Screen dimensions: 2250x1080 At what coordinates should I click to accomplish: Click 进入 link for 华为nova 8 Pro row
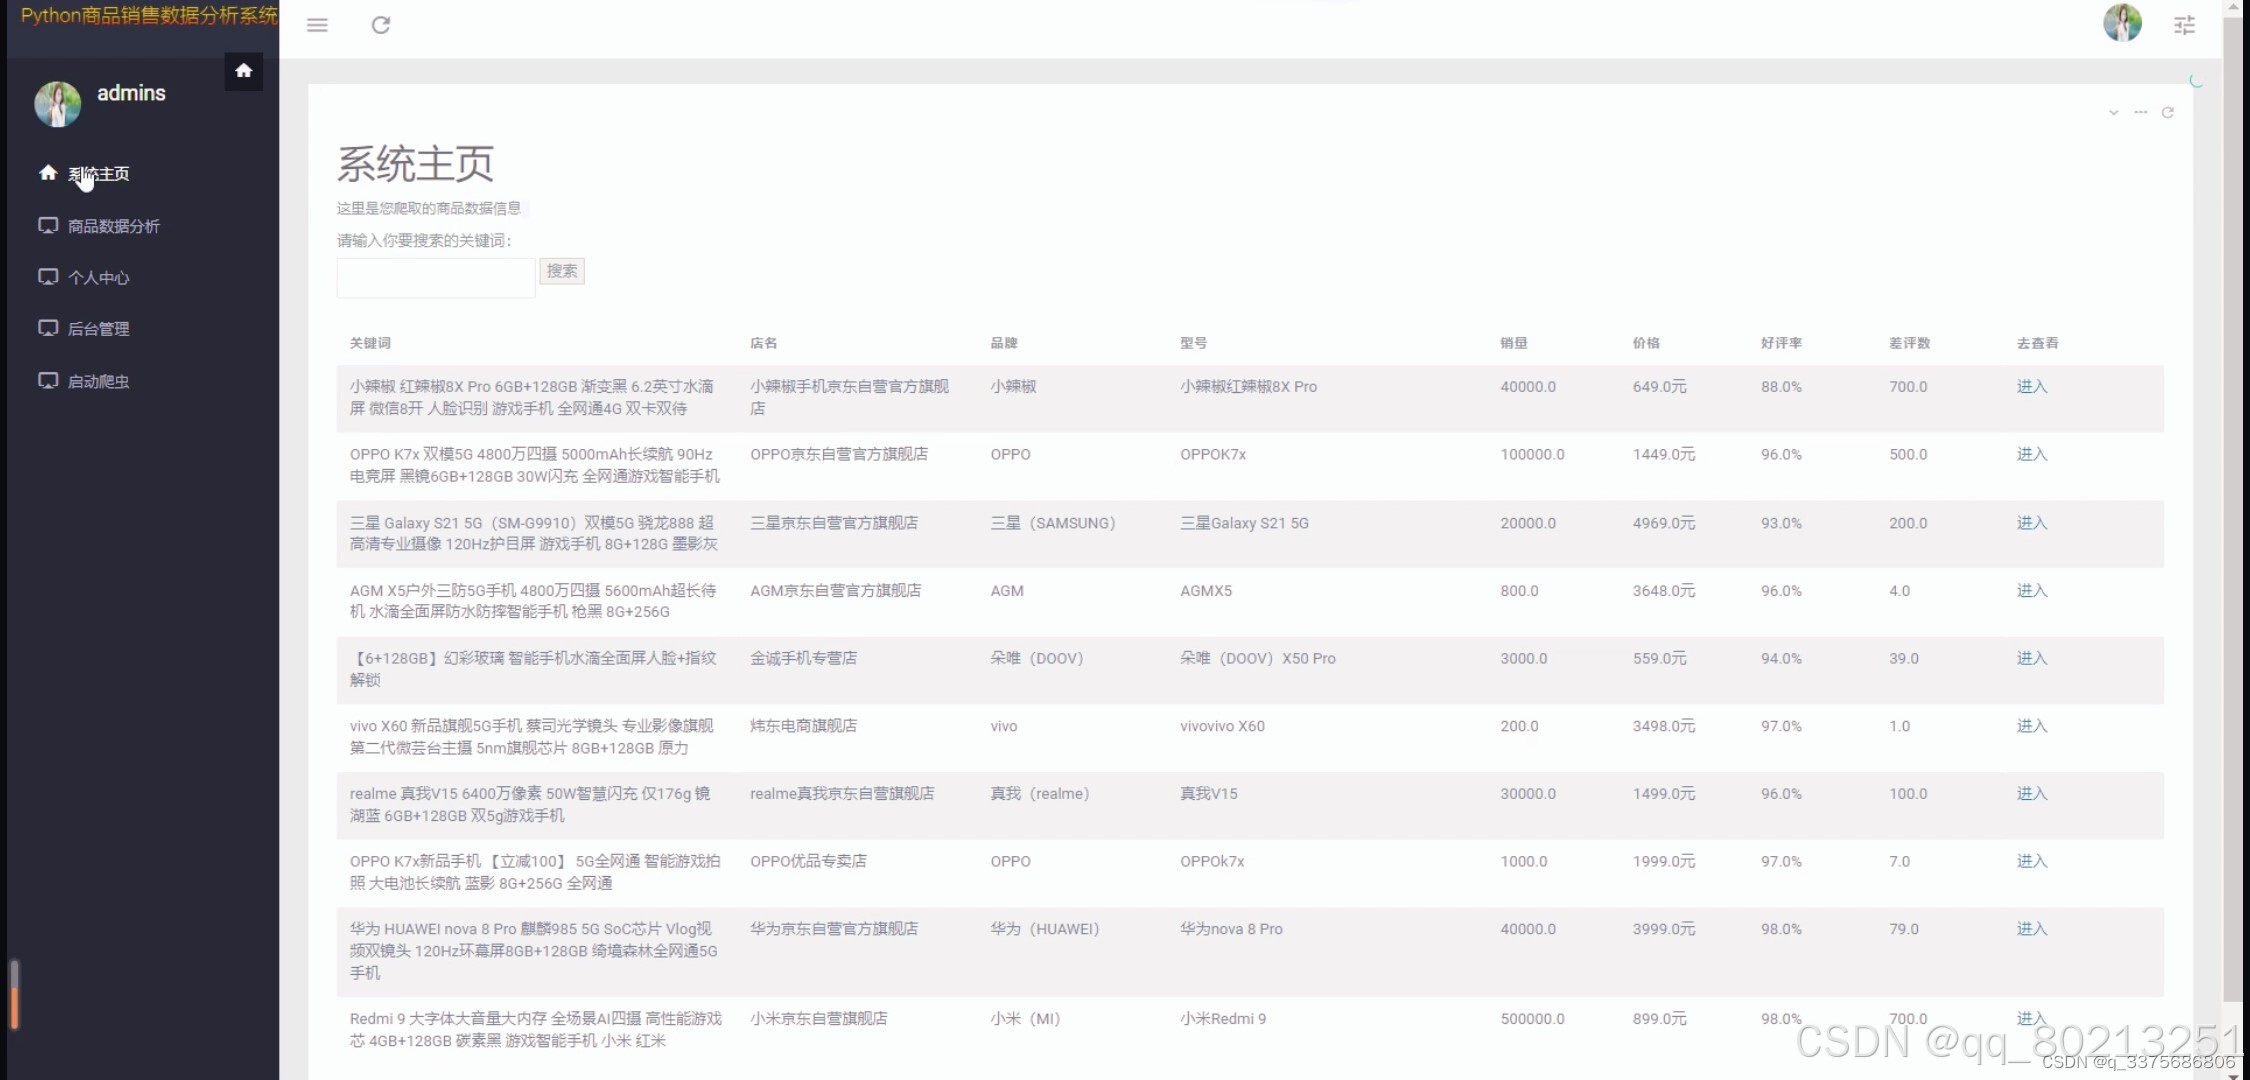2031,929
